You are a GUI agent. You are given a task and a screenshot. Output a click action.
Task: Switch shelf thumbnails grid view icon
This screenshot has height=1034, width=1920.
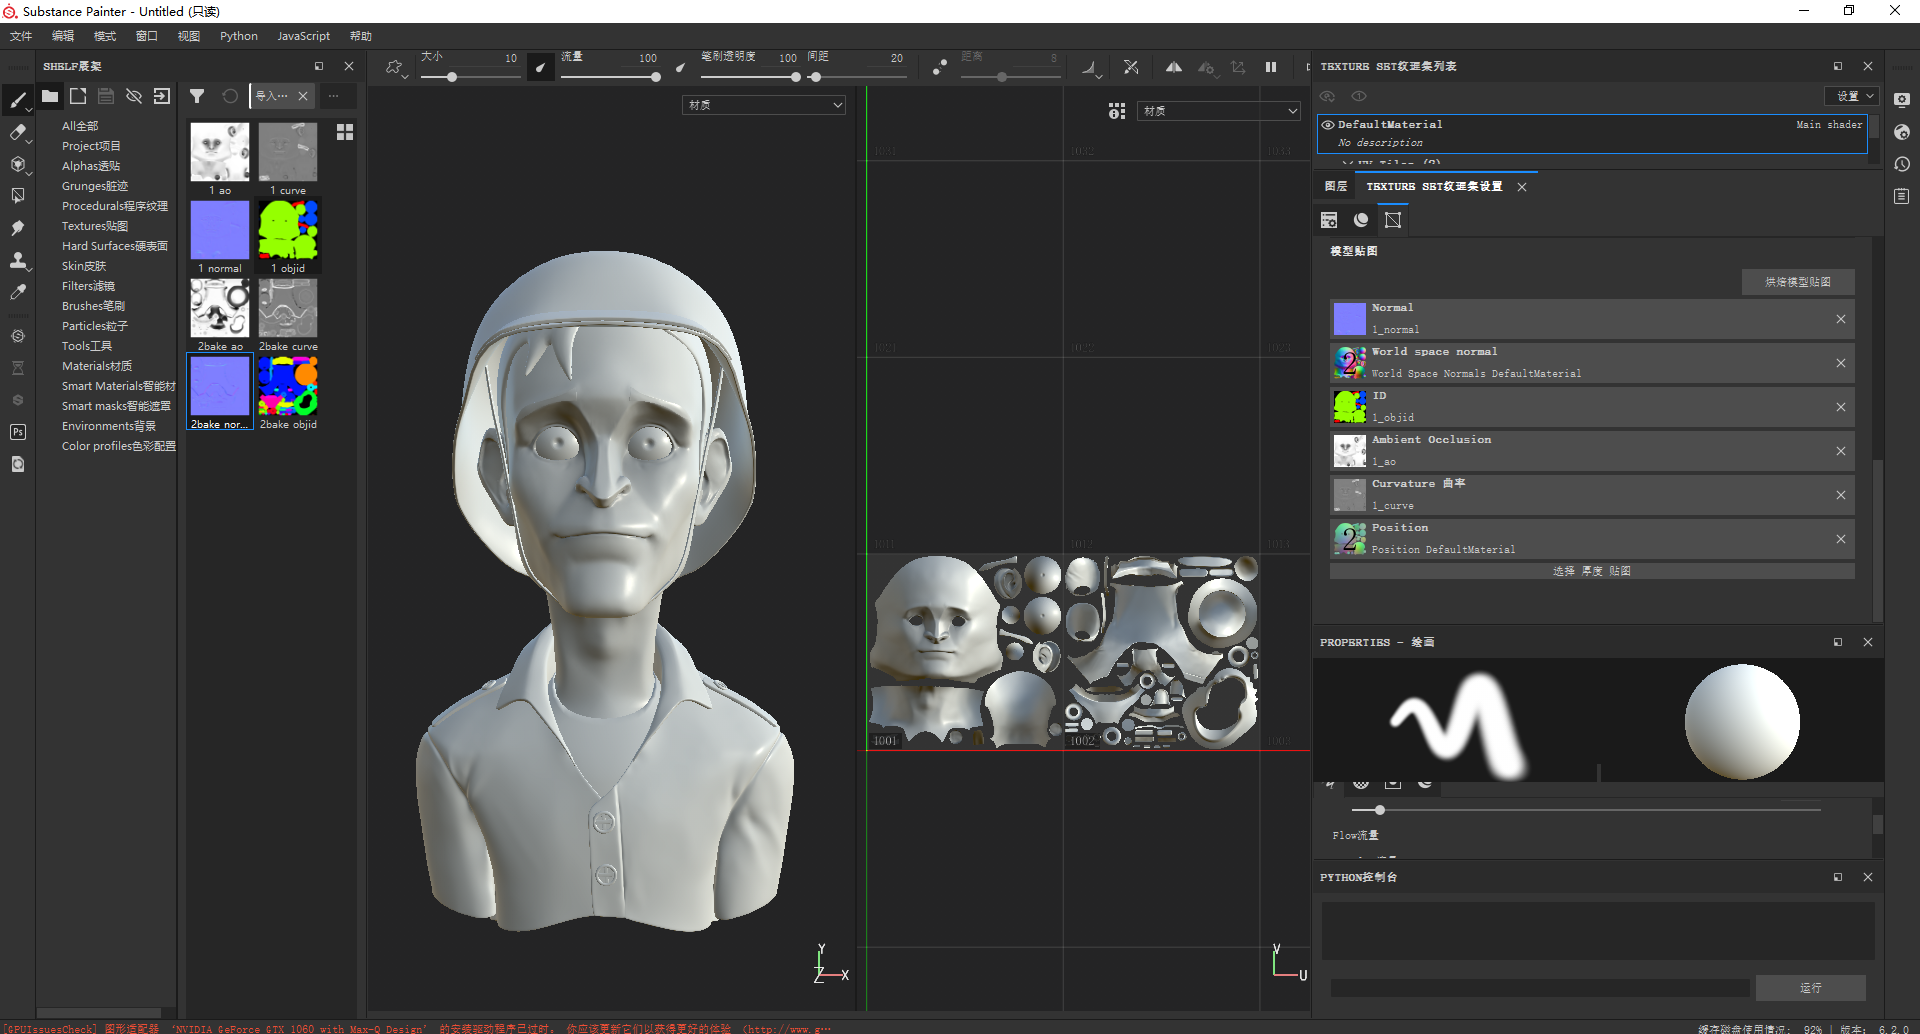tap(345, 132)
